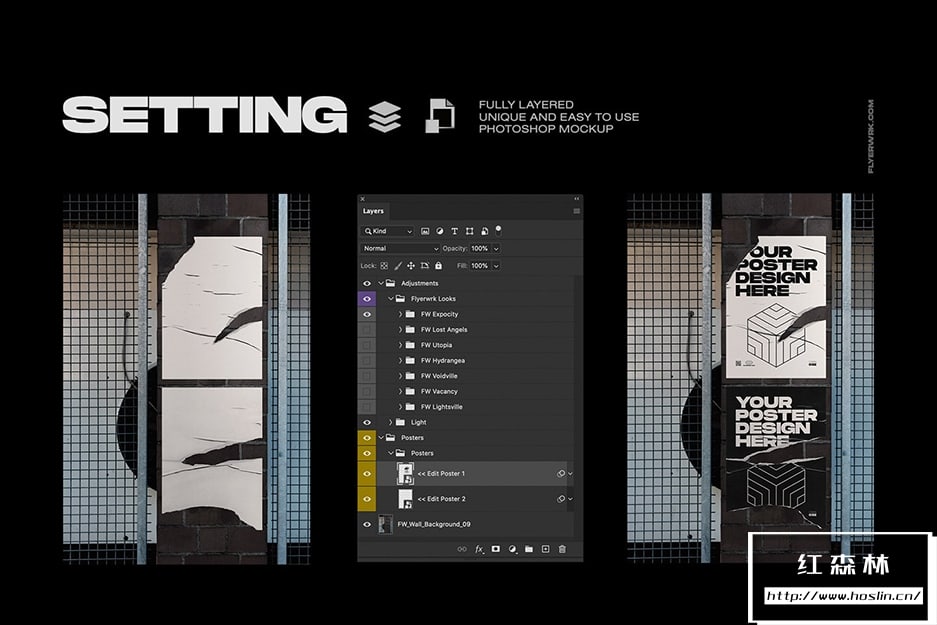Click the smart object filter icon
The height and width of the screenshot is (625, 937).
click(x=484, y=231)
